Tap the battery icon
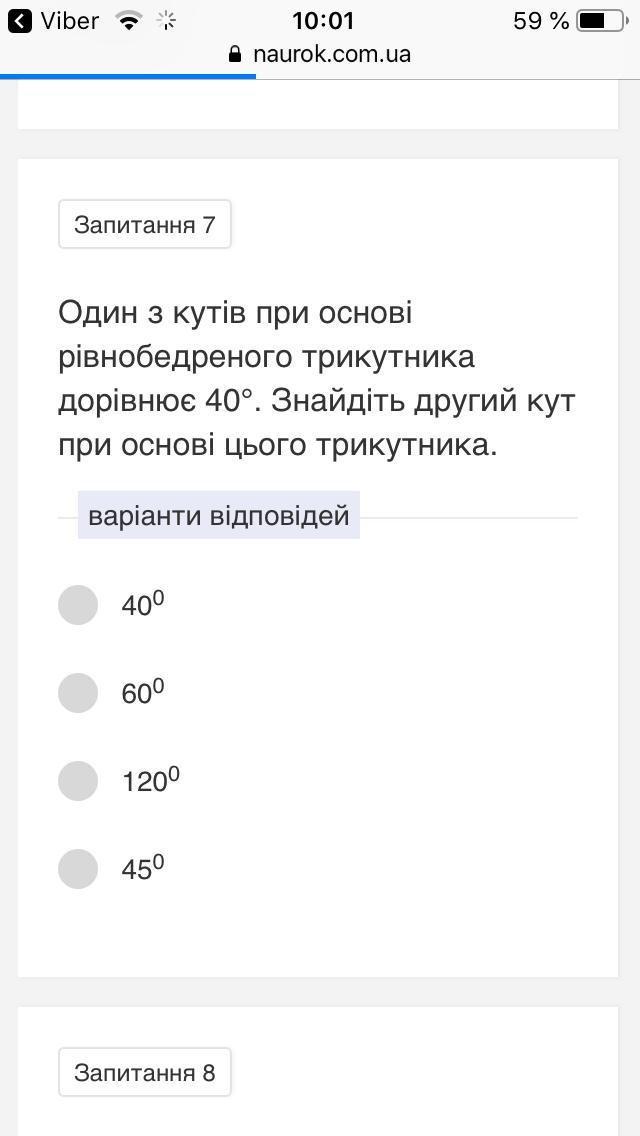 coord(601,21)
